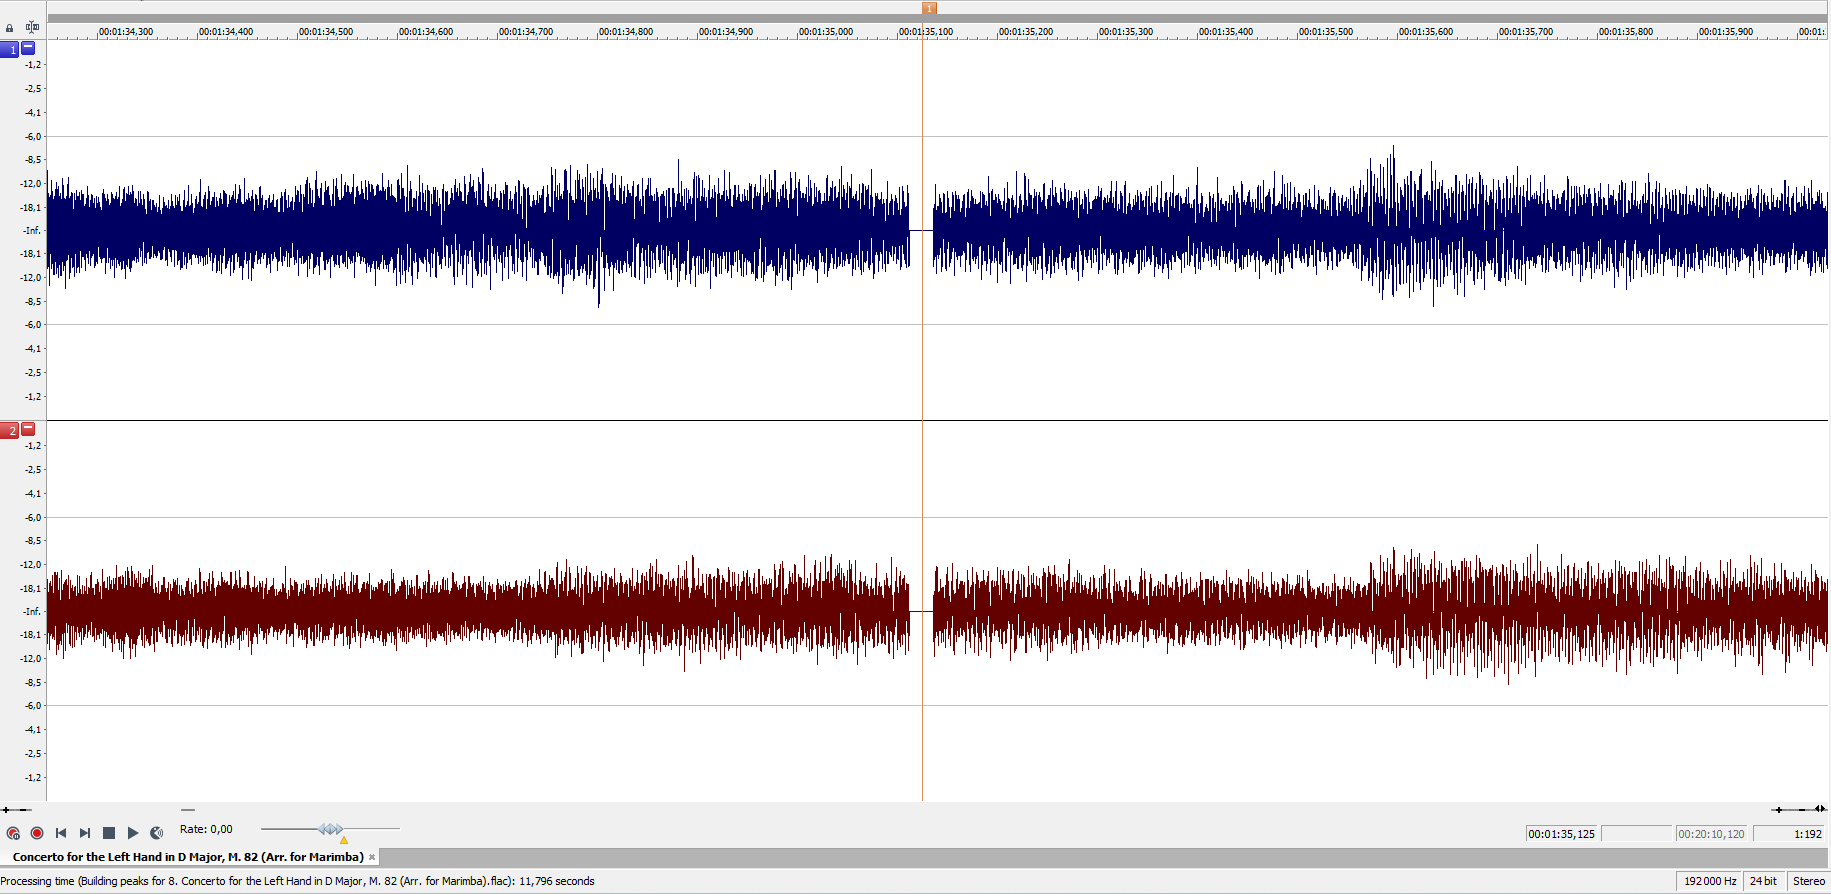Toggle channel 2 selection via red number label

(x=11, y=430)
